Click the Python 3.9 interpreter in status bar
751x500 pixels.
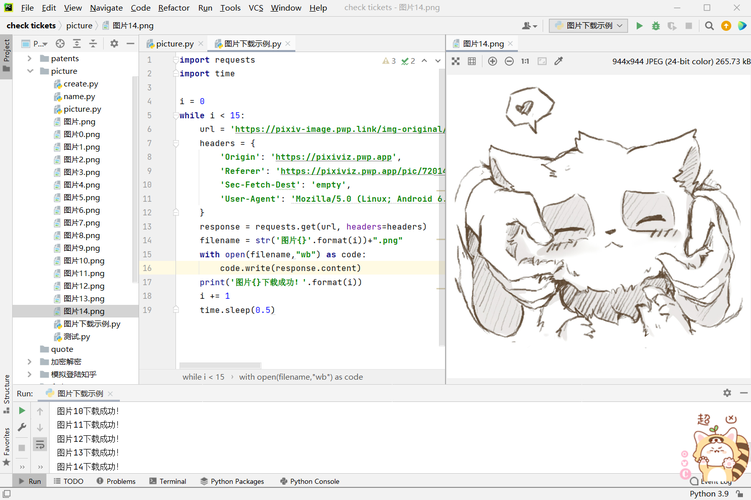(x=710, y=493)
